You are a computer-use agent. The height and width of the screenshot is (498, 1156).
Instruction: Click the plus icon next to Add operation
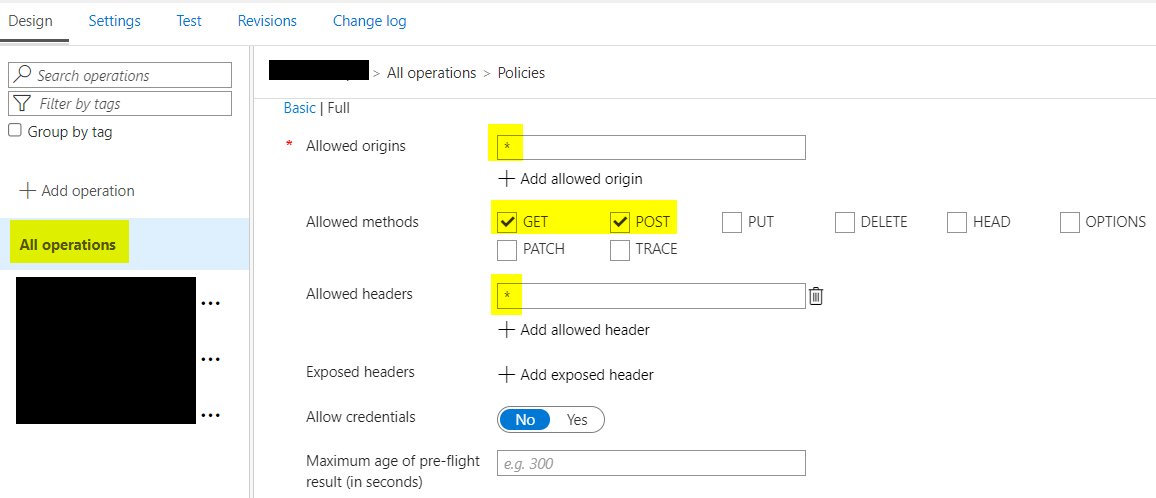27,191
